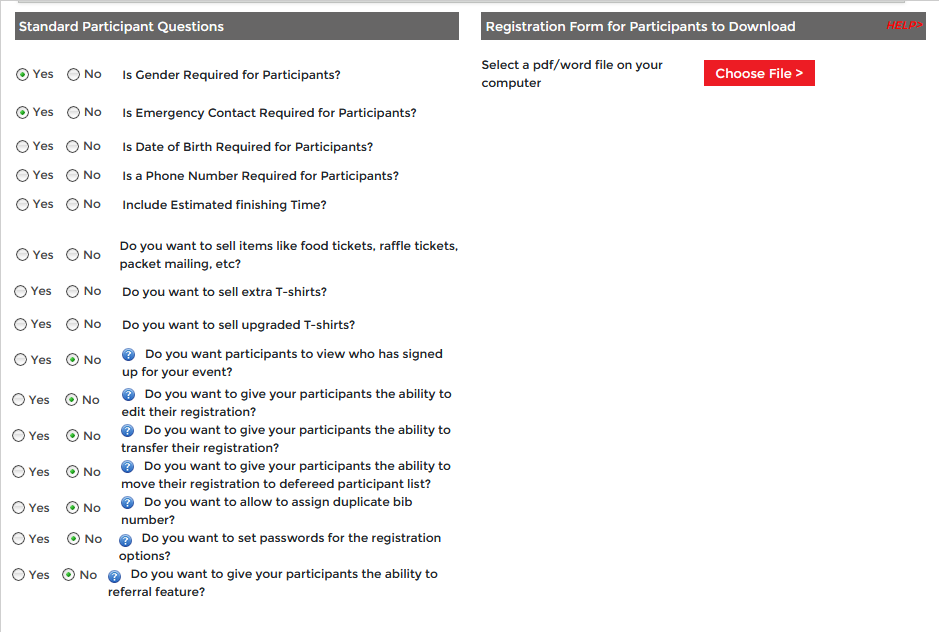Click help icon beside view who signed up question
The image size is (939, 632).
pos(128,354)
